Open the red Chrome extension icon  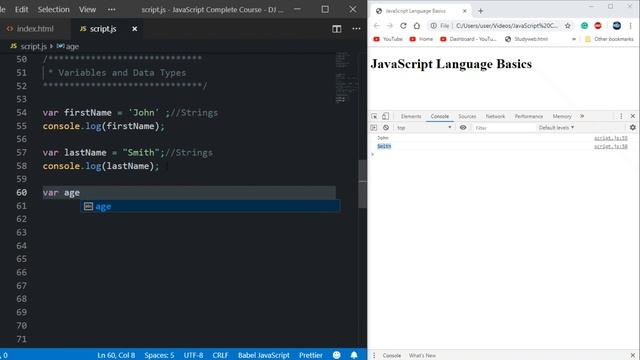click(x=598, y=26)
